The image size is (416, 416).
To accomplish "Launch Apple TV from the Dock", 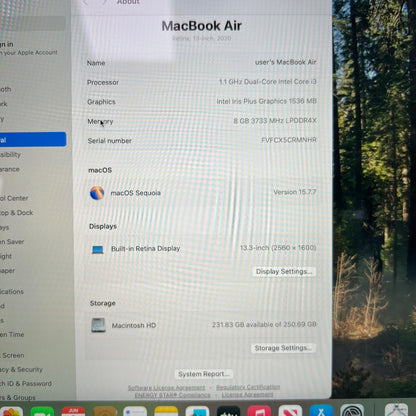I will [228, 412].
